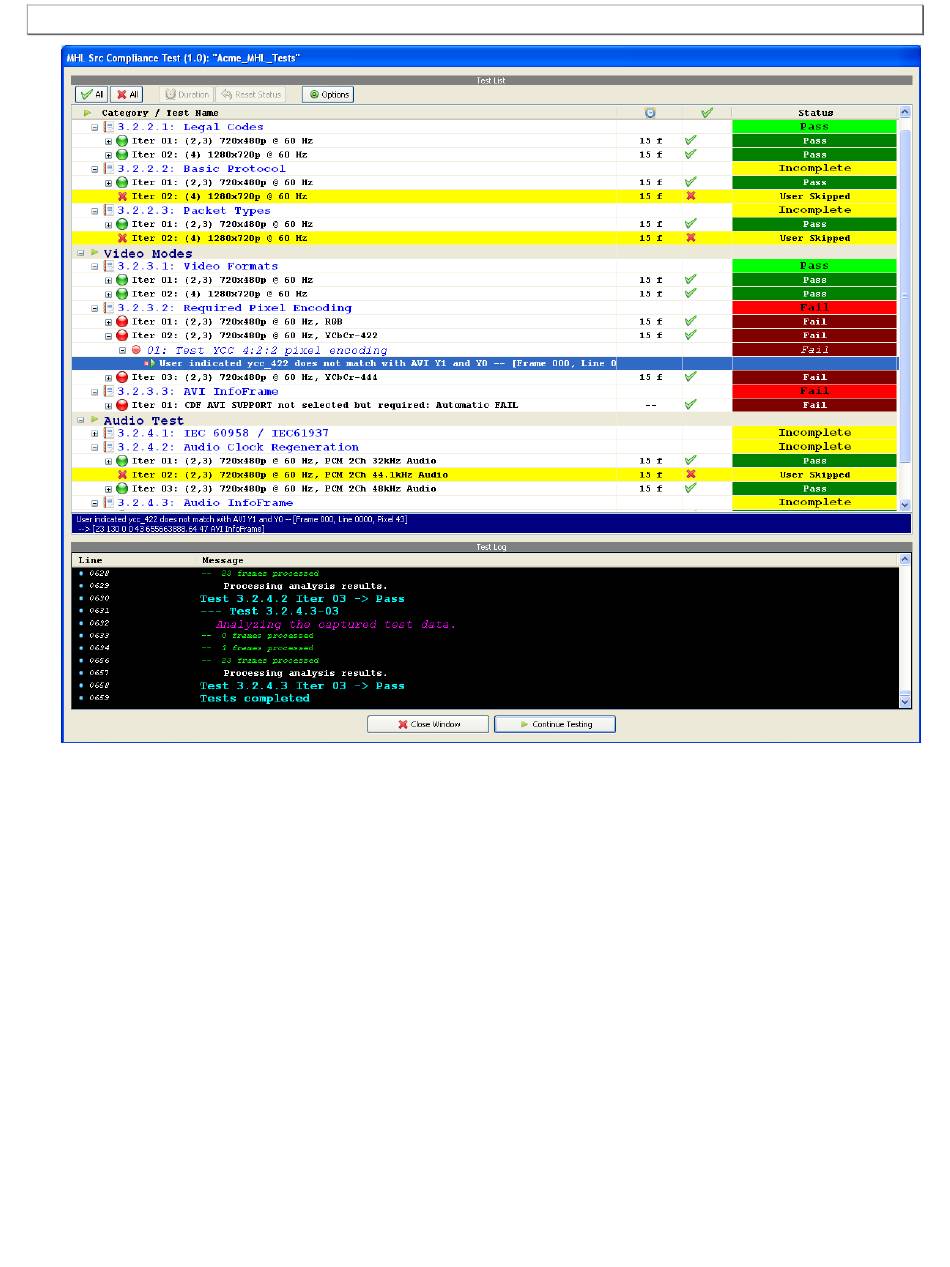Toggle the red X selection for Basic Protocol Iter 02

click(x=690, y=197)
